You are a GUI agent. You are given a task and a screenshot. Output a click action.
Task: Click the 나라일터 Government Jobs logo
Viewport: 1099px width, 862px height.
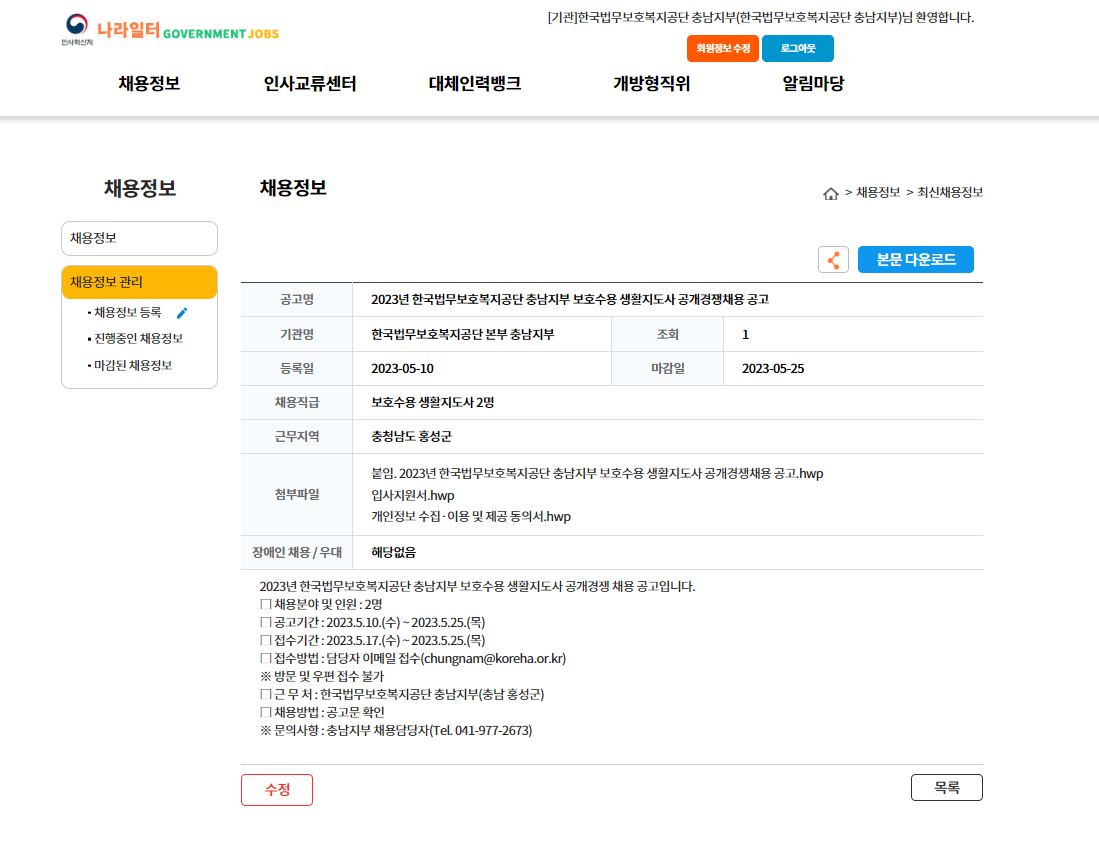tap(170, 30)
